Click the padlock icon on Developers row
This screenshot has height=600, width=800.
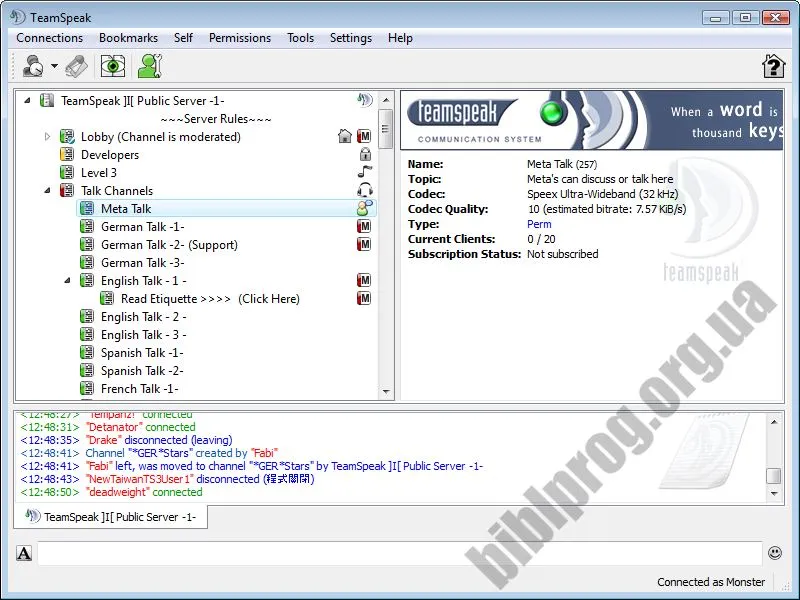tap(365, 154)
